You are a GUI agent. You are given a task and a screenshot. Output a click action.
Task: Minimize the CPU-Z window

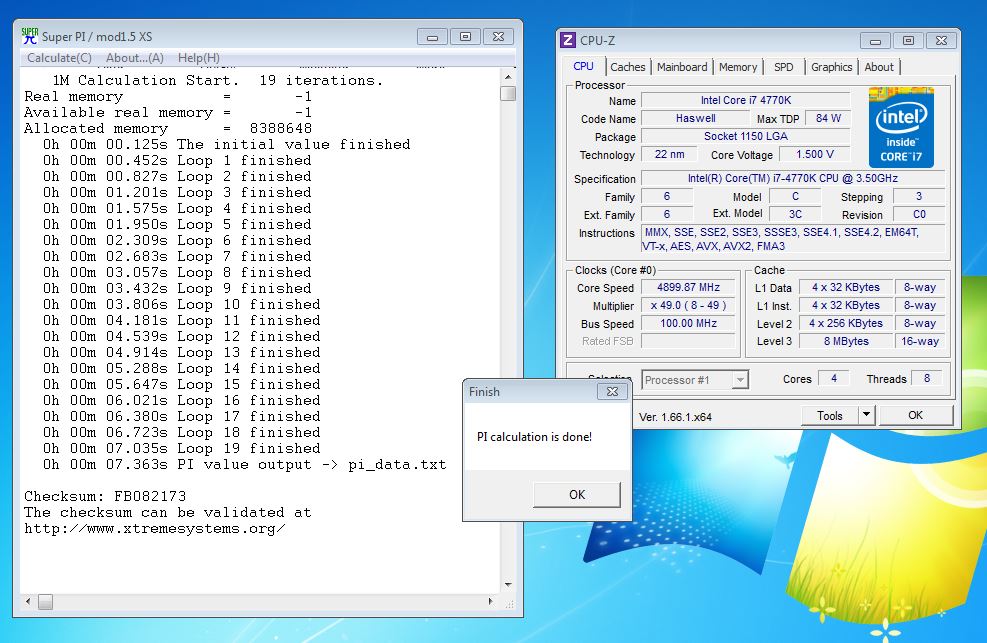(875, 41)
